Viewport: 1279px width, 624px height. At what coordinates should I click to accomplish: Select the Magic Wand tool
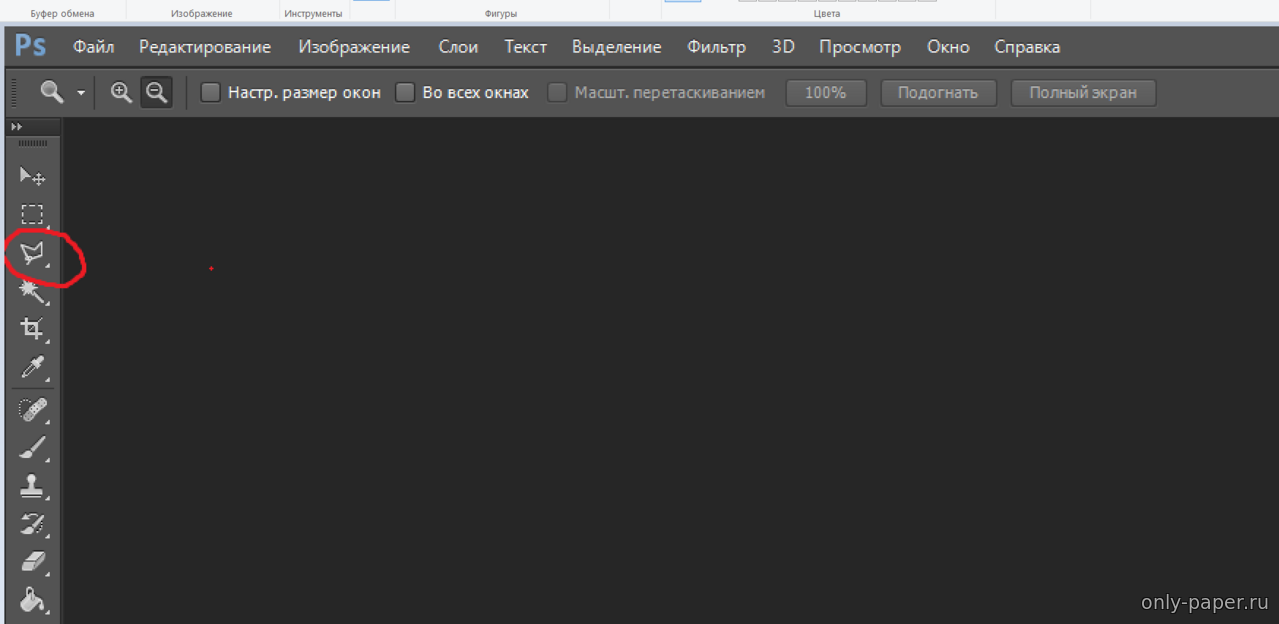point(32,291)
